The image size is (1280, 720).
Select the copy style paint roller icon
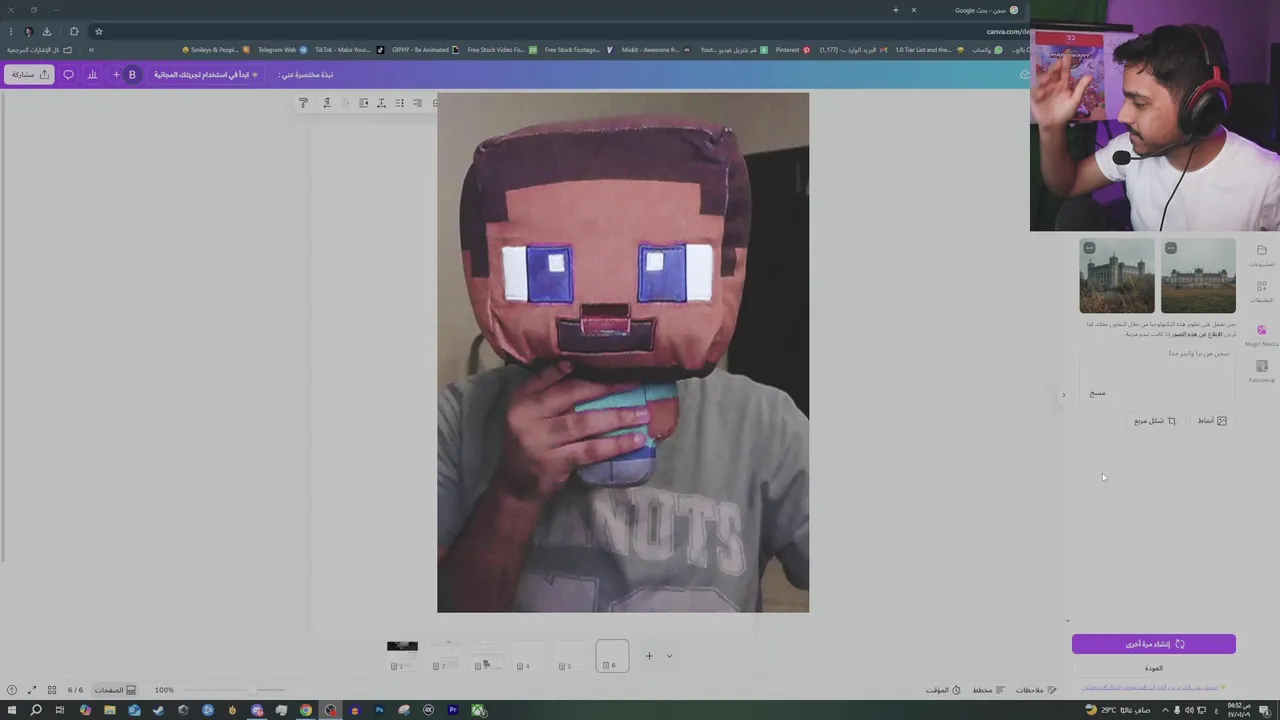pyautogui.click(x=303, y=103)
